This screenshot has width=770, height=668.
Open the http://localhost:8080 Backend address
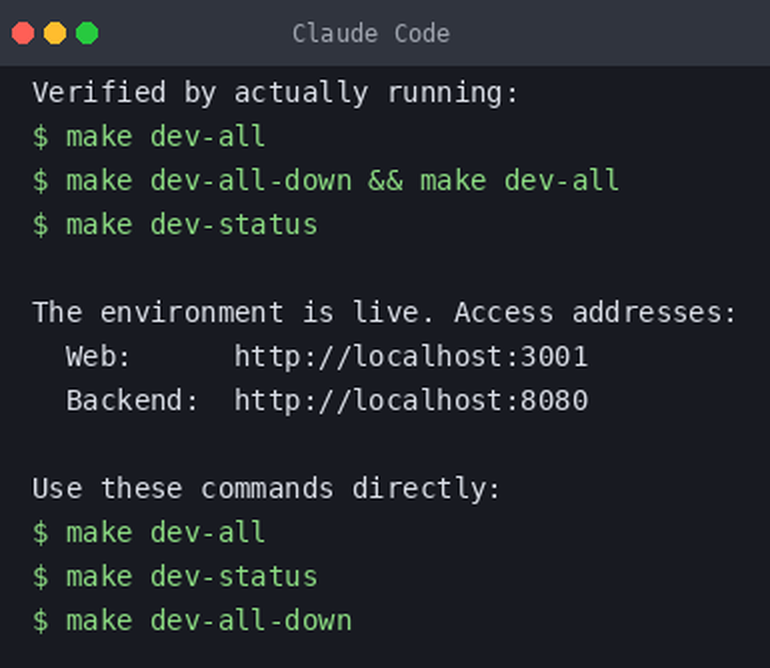411,400
